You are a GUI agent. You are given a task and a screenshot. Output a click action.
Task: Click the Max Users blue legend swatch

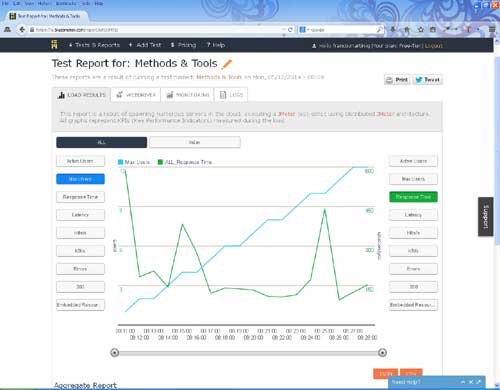pyautogui.click(x=121, y=162)
